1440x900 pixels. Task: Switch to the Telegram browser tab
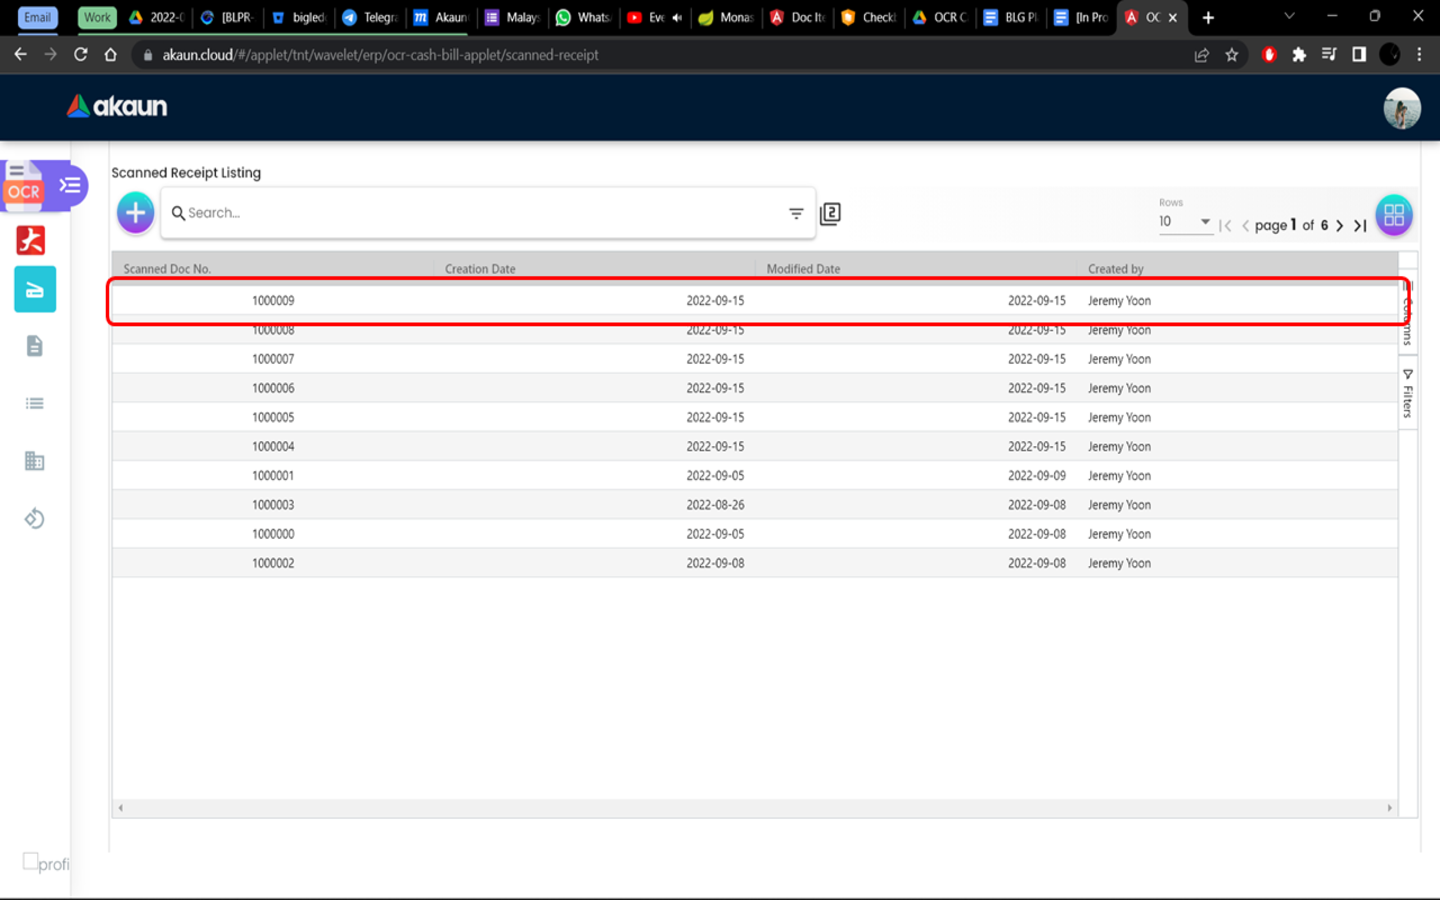pyautogui.click(x=369, y=17)
